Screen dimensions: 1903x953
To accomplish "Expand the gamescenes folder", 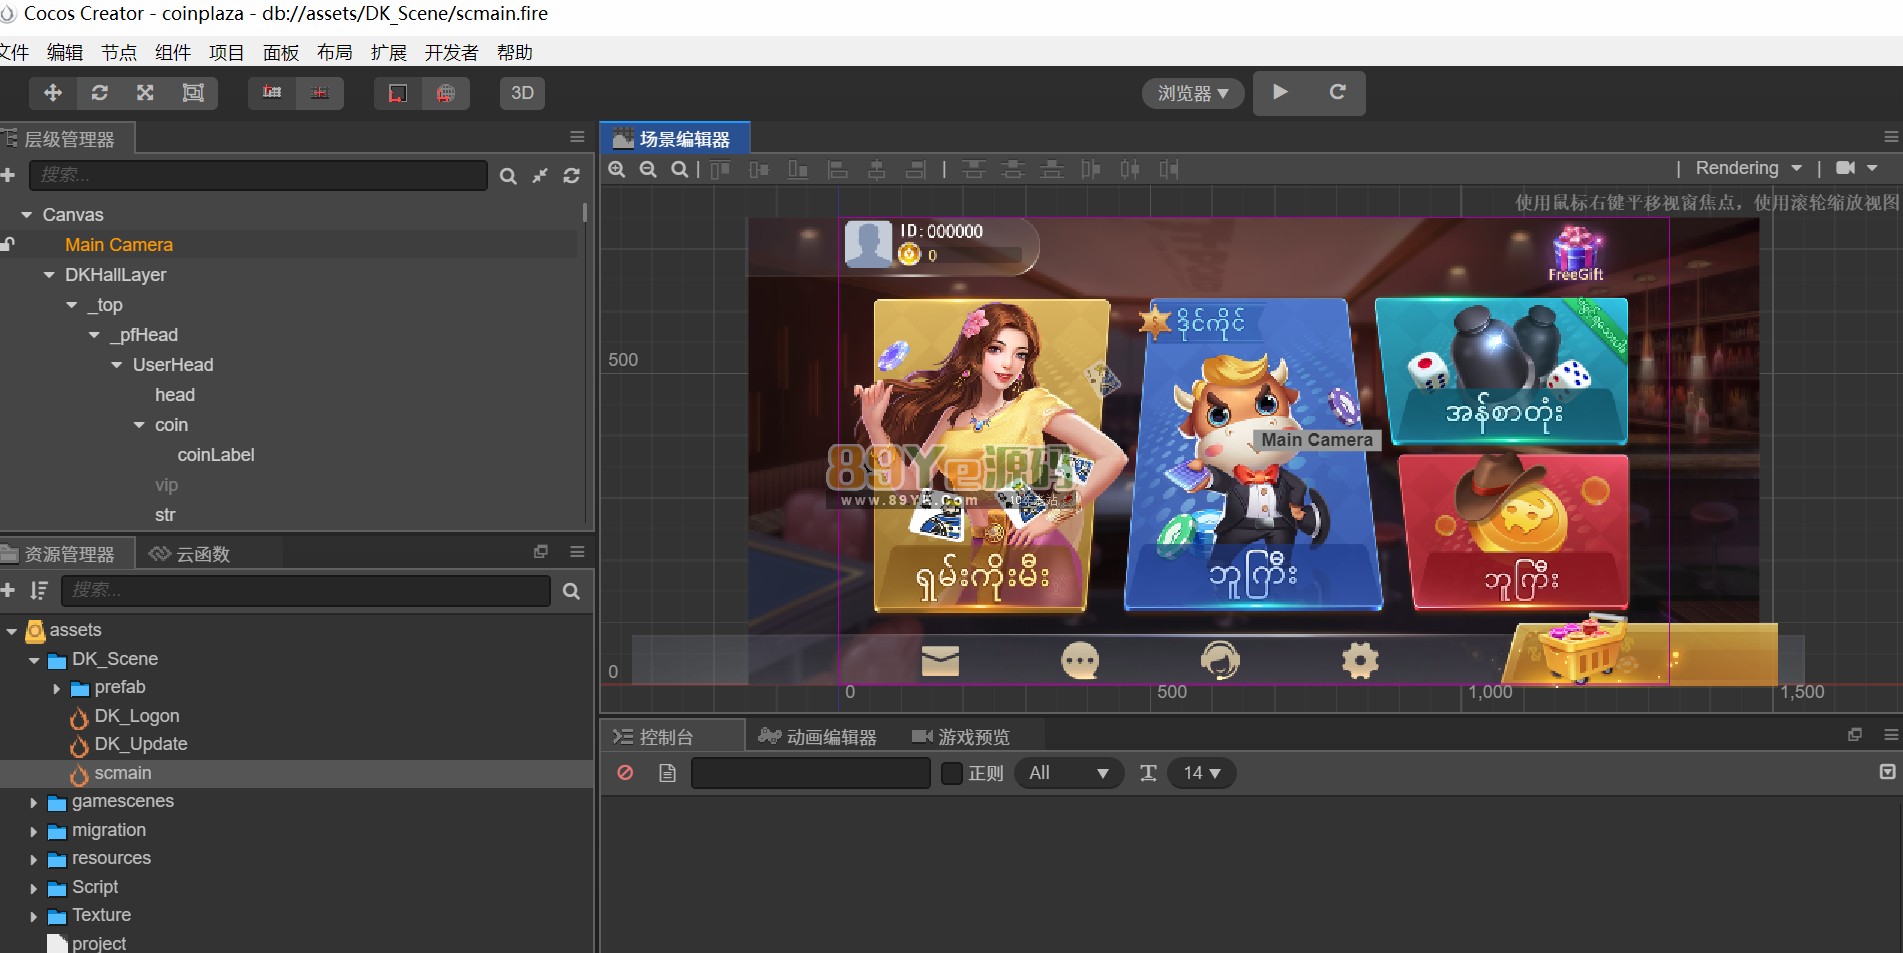I will tap(33, 802).
